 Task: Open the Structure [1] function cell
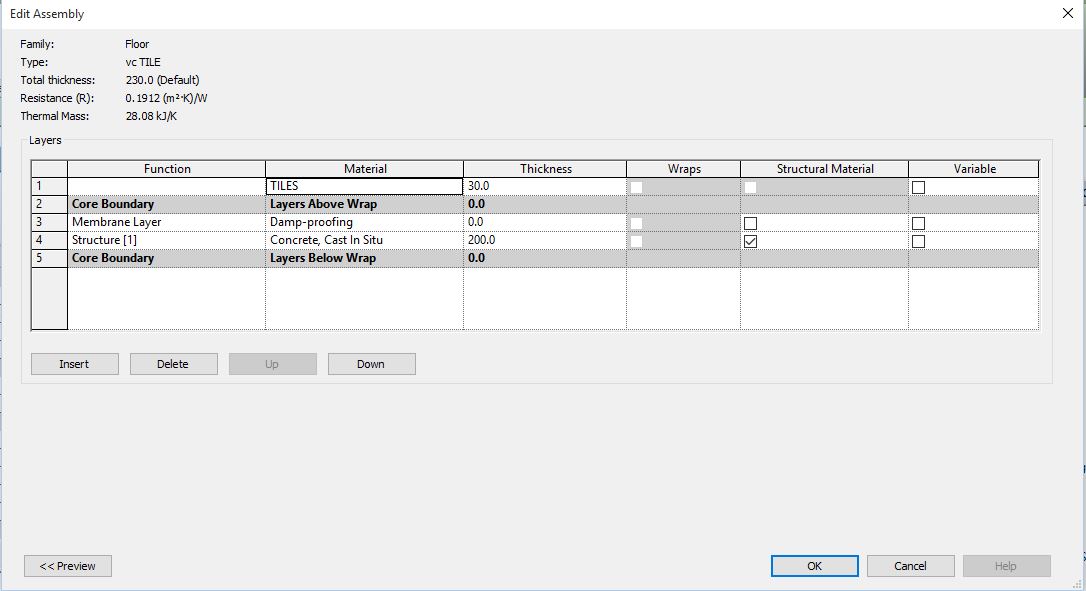point(166,240)
